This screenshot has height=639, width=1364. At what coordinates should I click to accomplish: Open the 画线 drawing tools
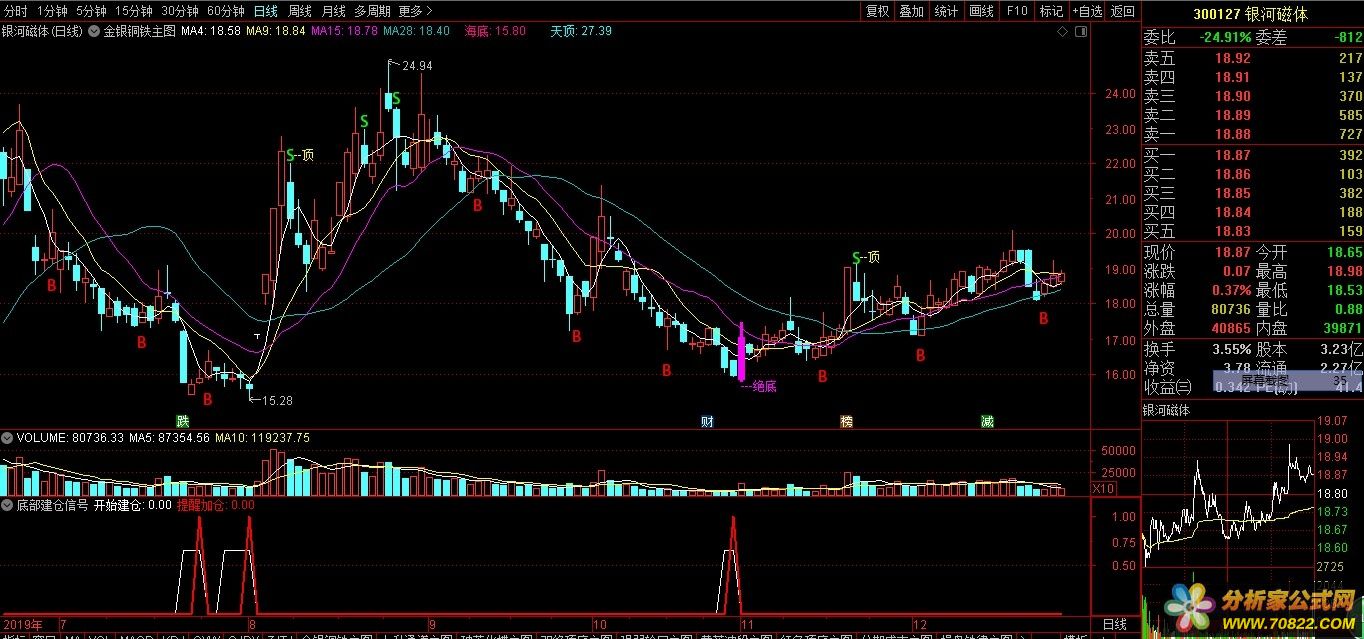(981, 11)
